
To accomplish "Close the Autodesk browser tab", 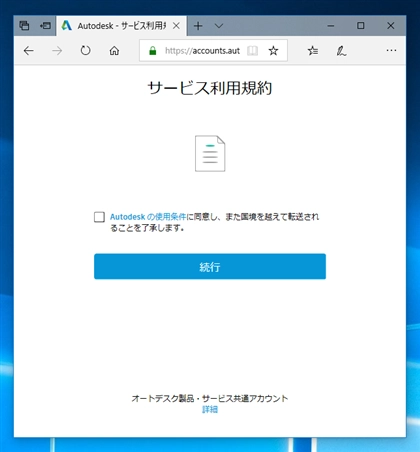I will (x=176, y=26).
